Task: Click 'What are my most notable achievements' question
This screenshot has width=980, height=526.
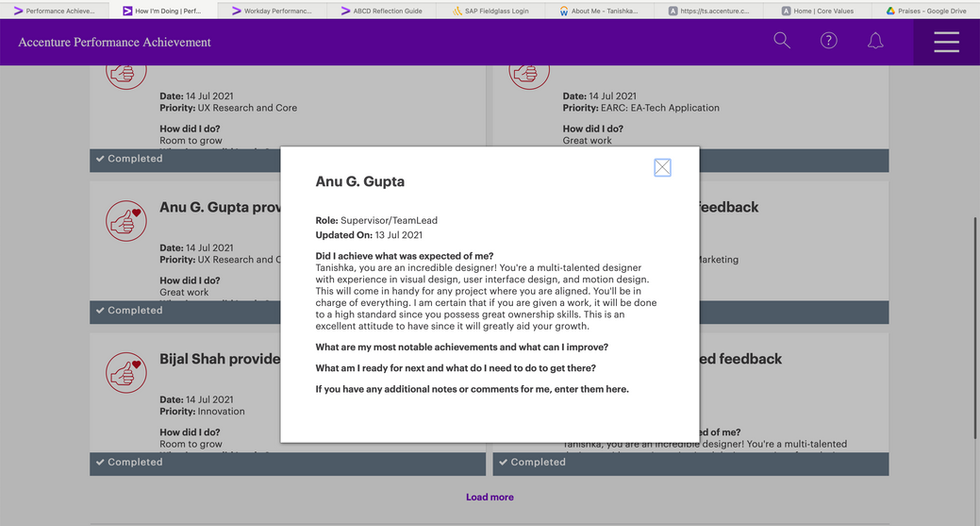Action: coord(462,347)
